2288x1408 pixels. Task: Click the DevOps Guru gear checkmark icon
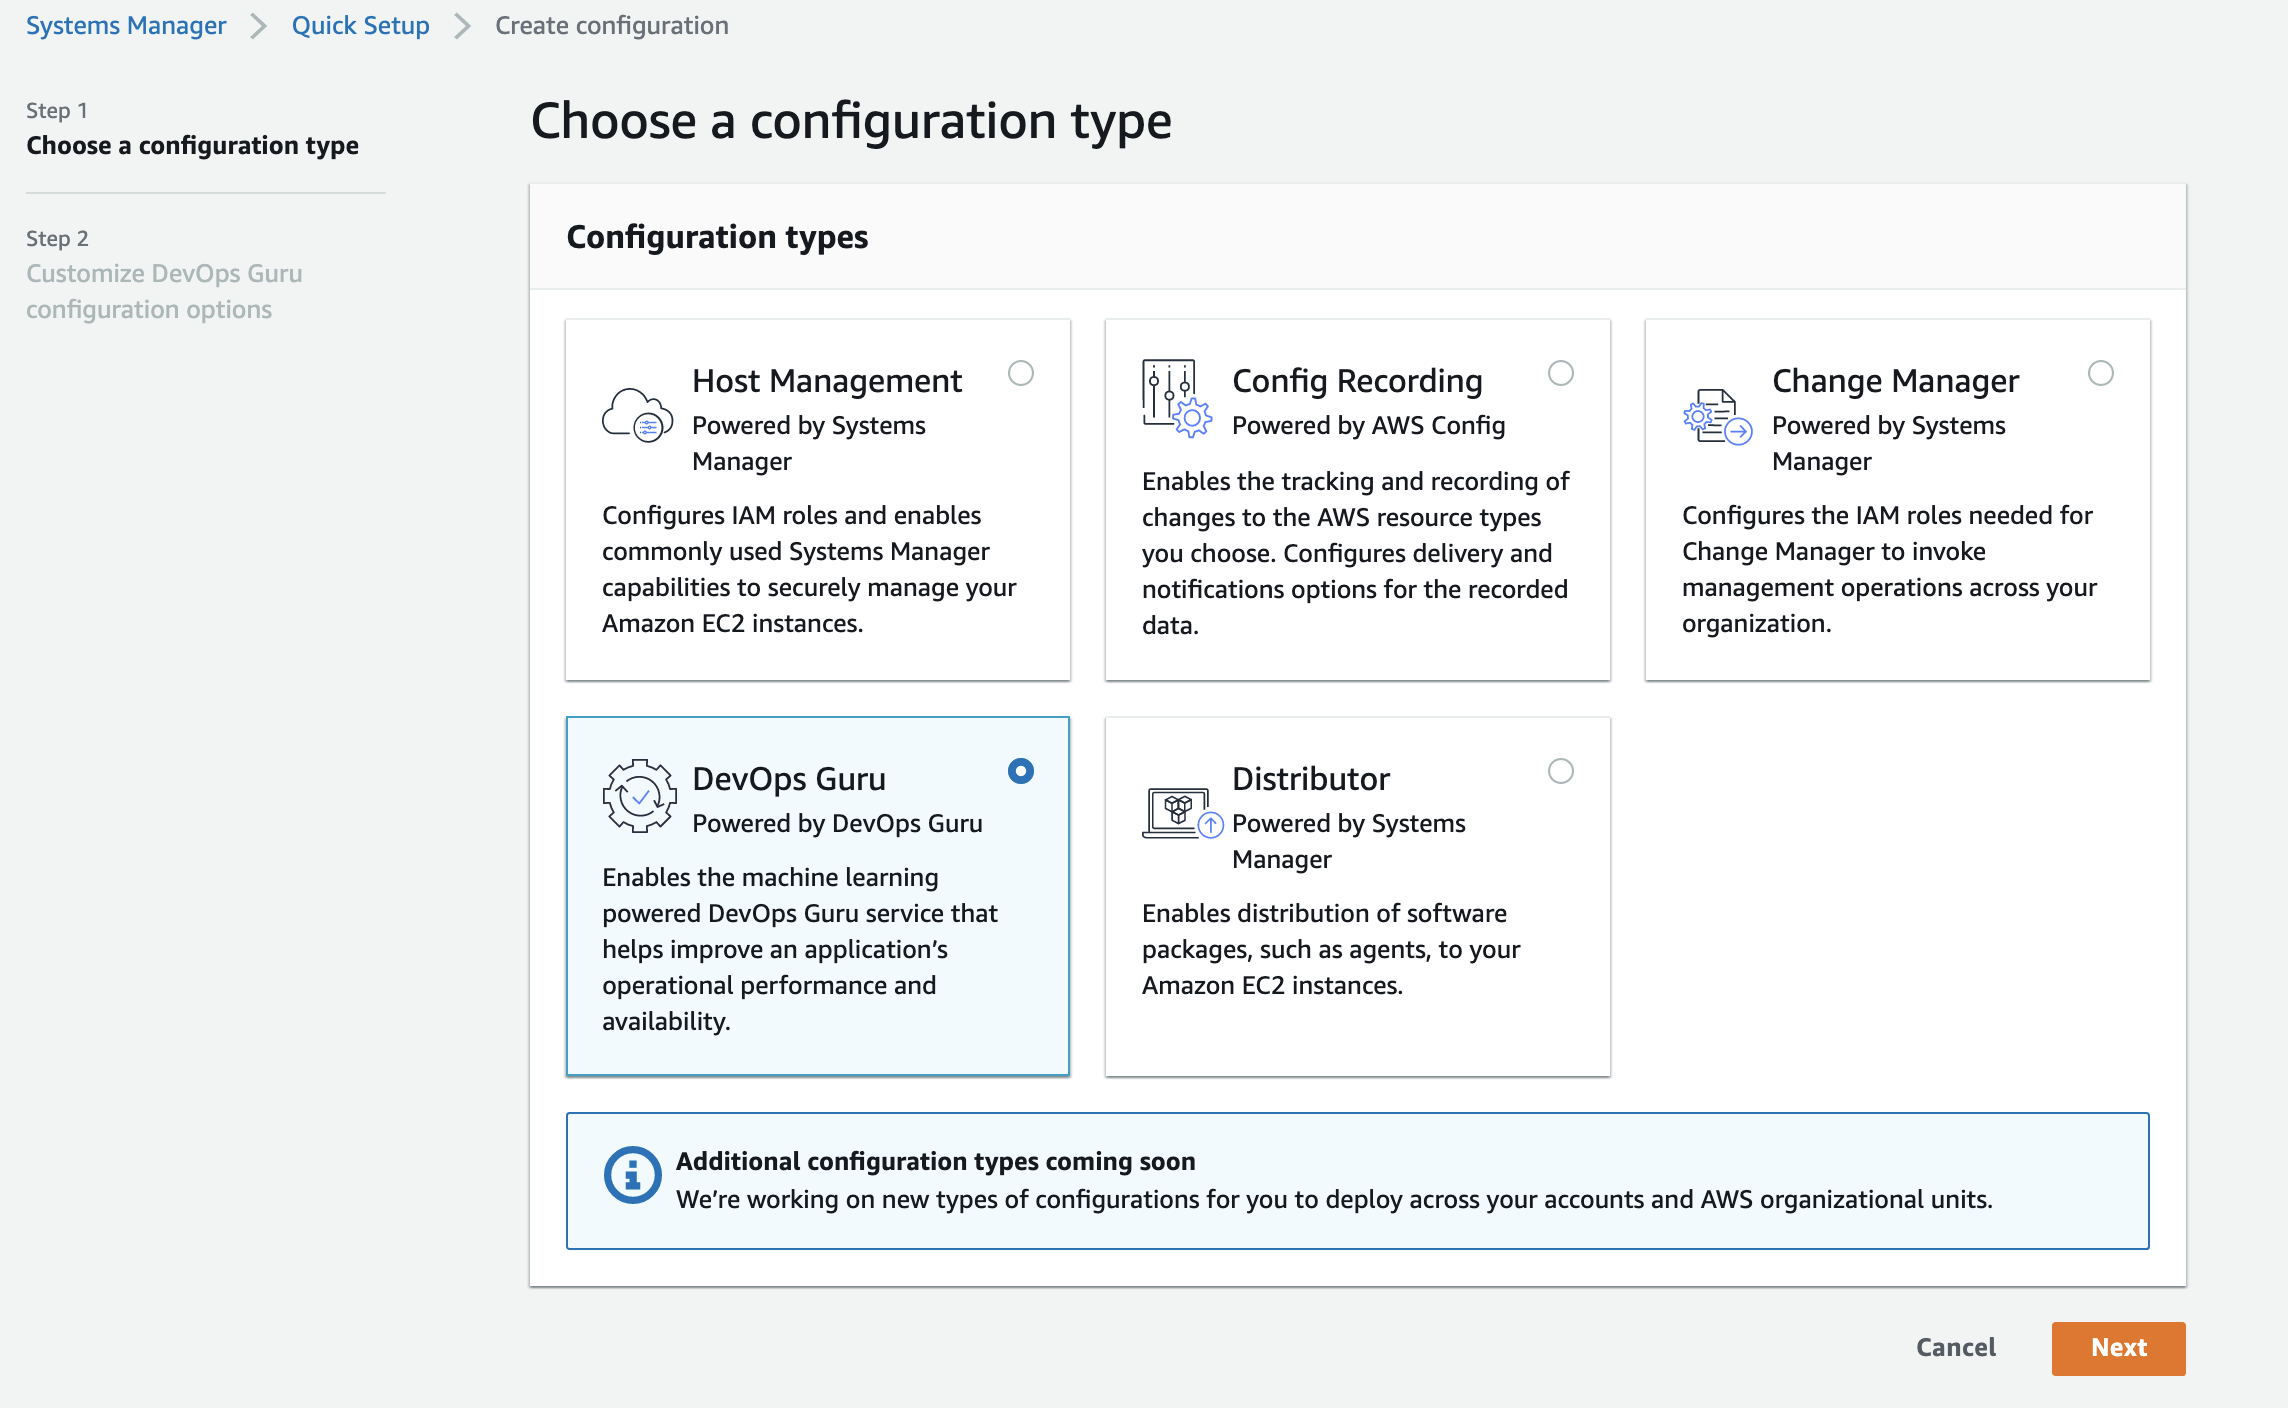click(638, 796)
